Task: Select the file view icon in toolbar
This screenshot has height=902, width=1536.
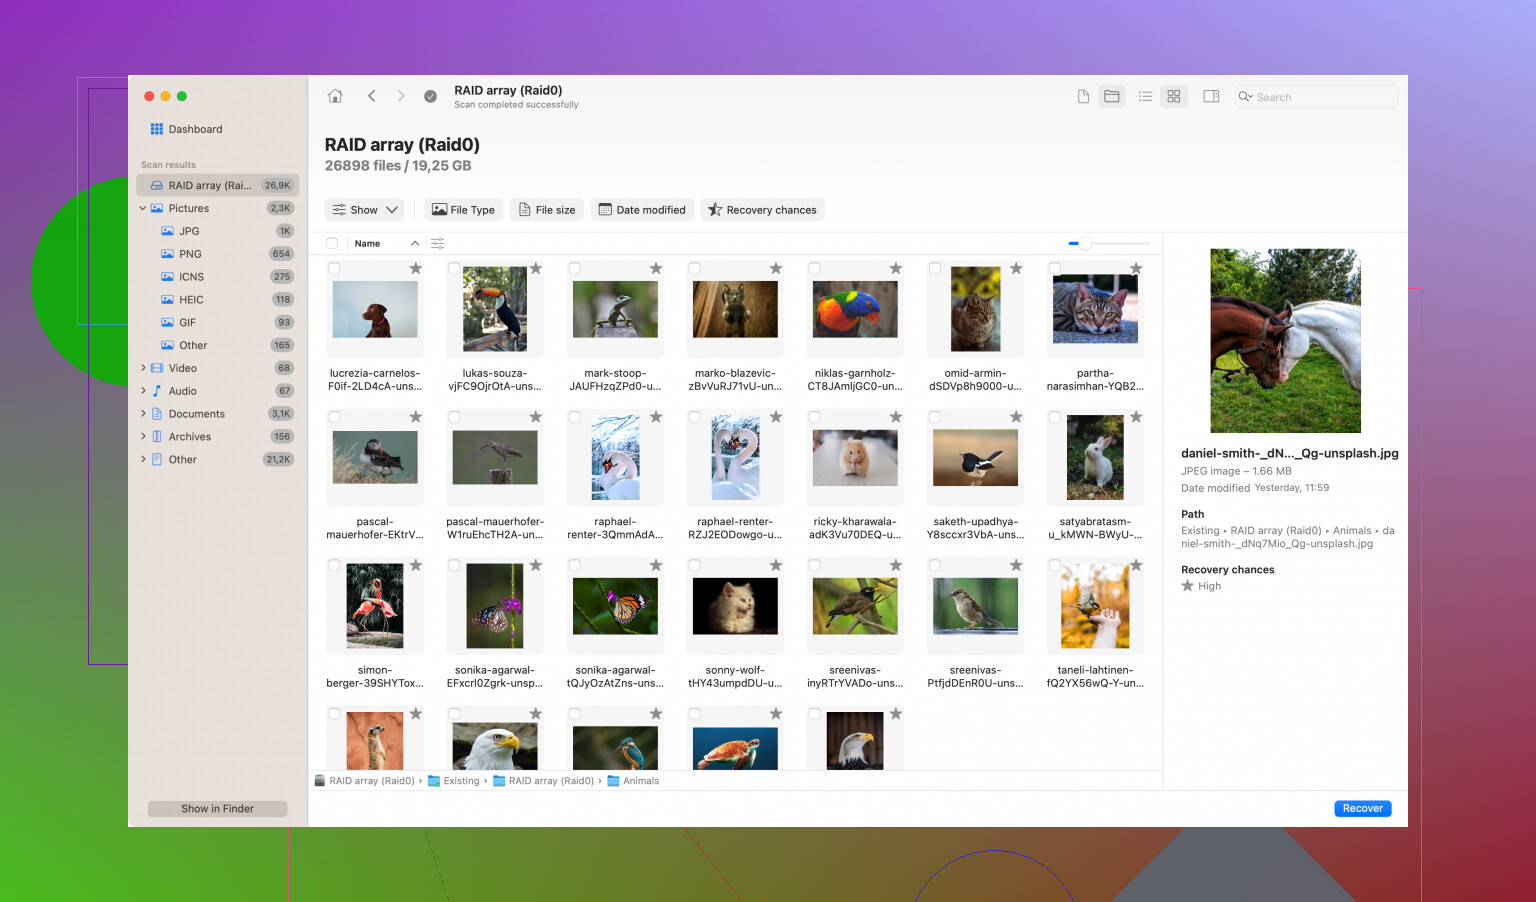Action: (x=1083, y=96)
